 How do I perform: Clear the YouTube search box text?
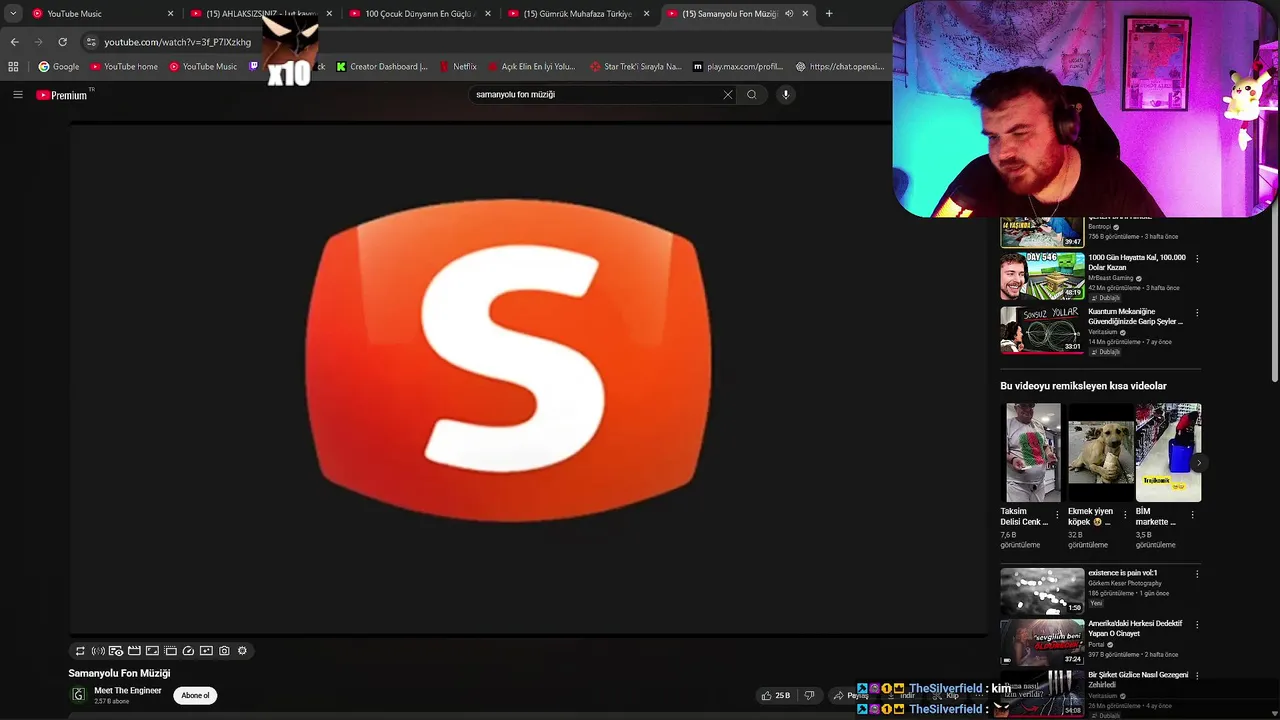click(728, 95)
